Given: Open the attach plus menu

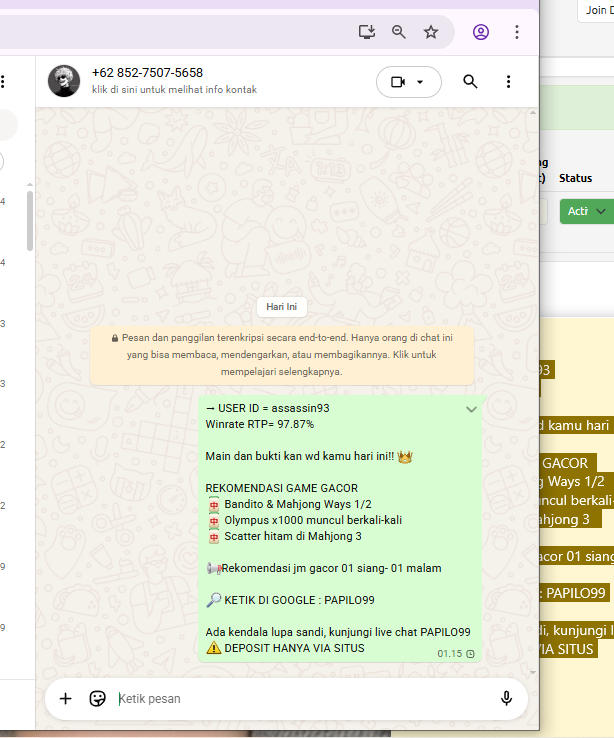Looking at the screenshot, I should click(66, 698).
